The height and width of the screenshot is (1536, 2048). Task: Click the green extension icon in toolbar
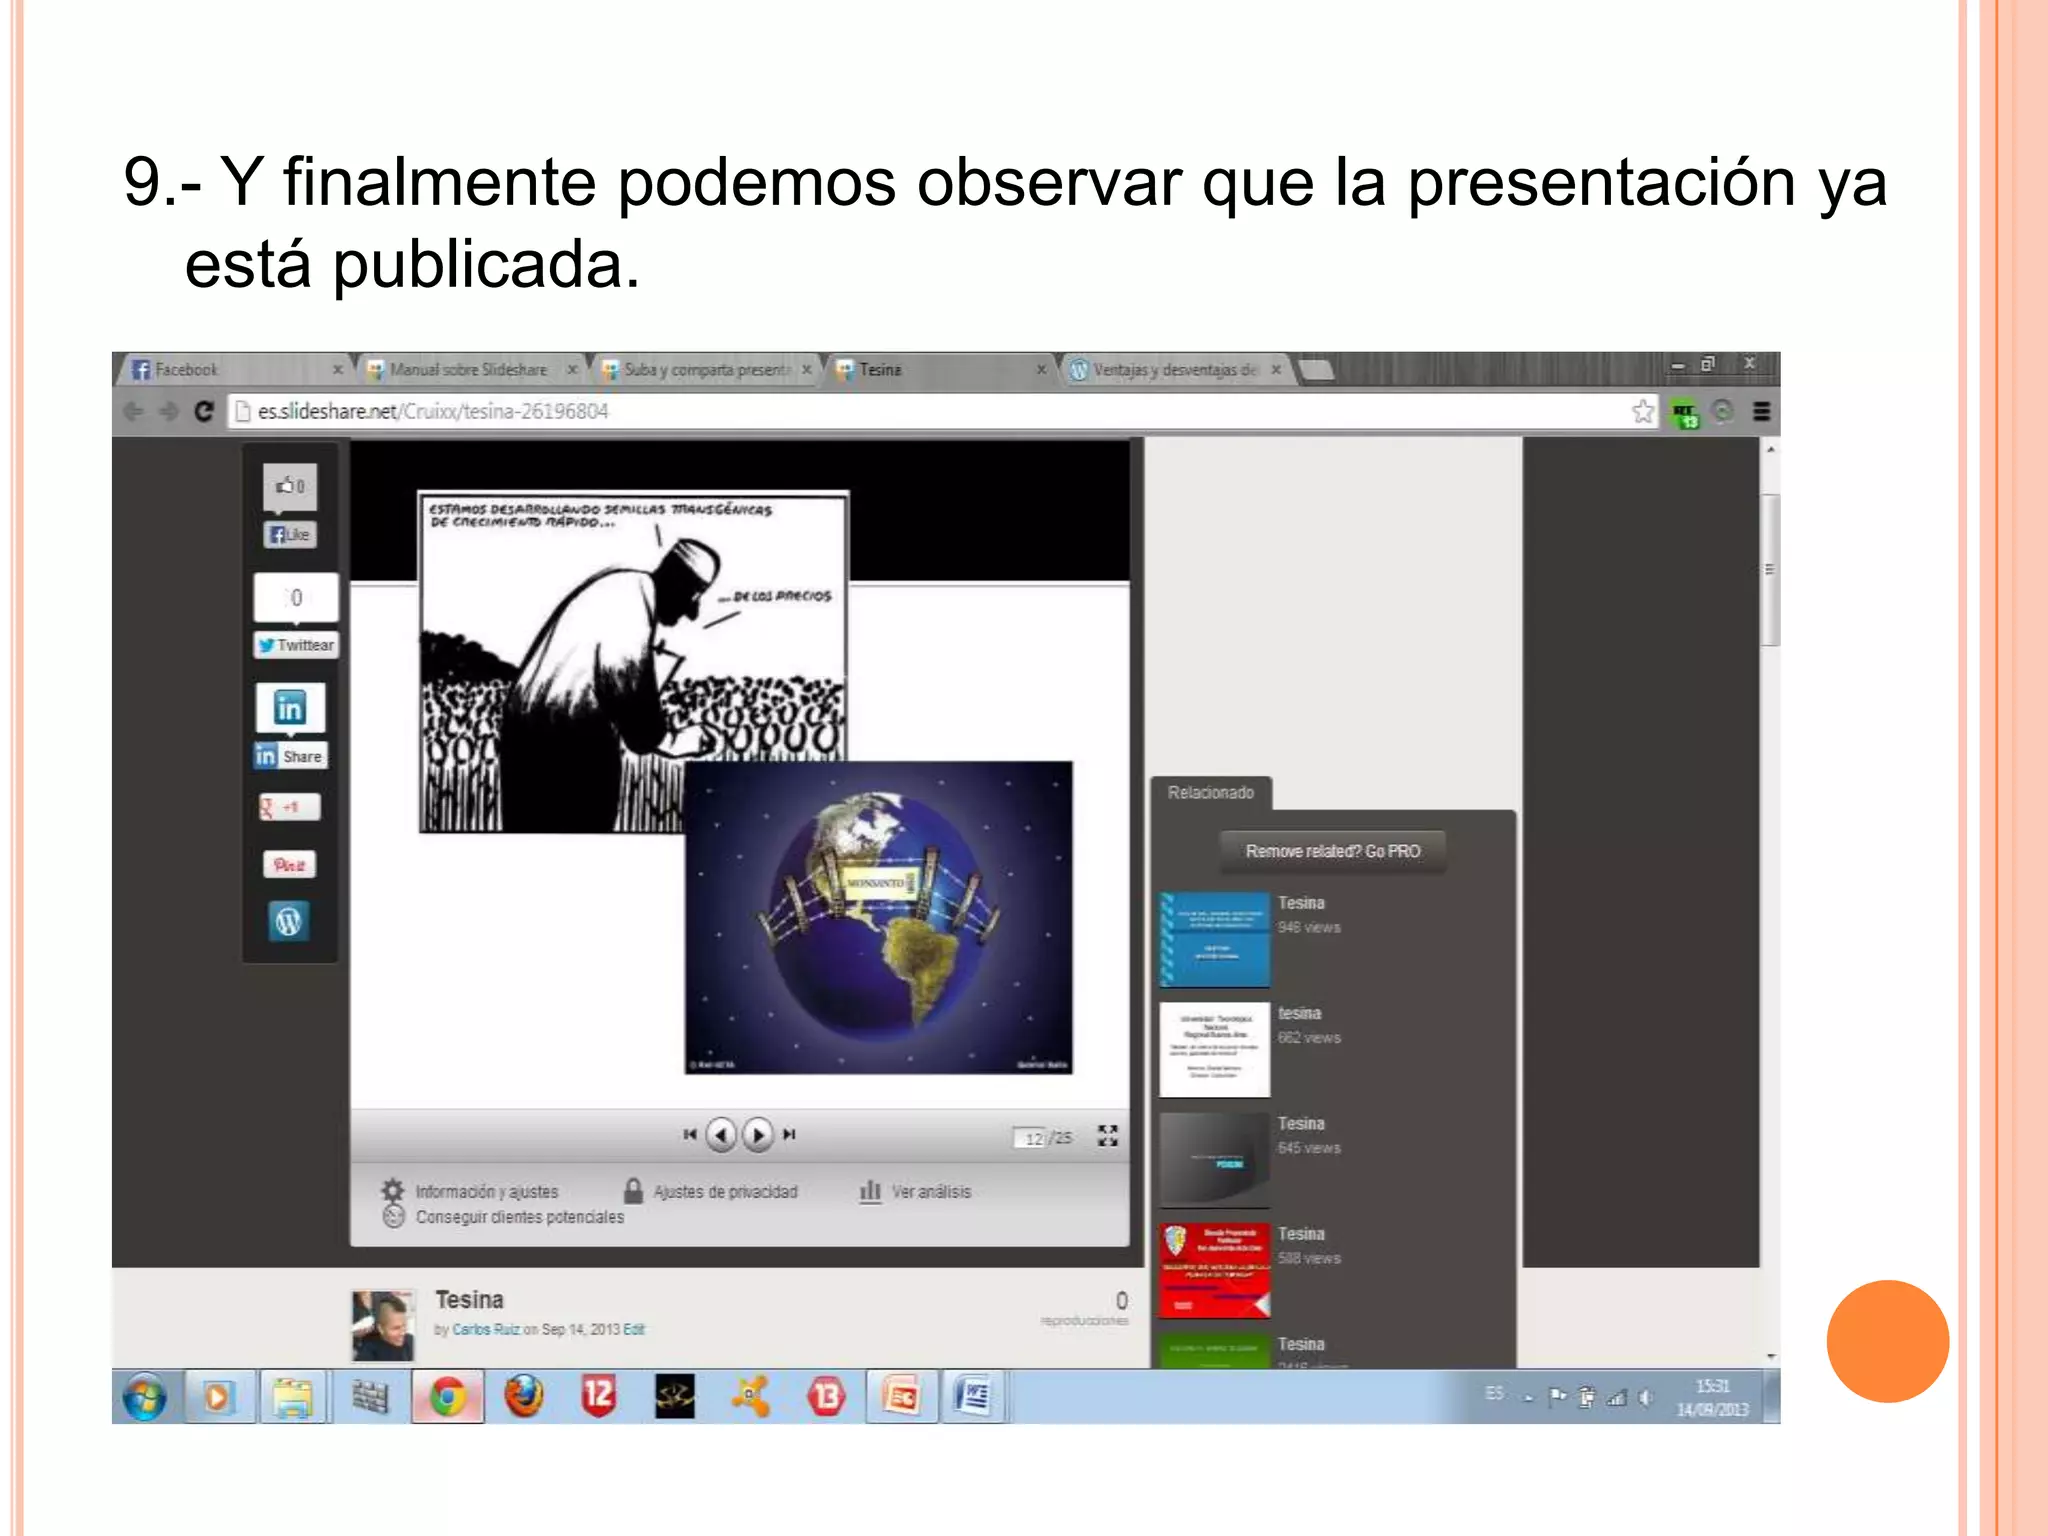click(1685, 412)
